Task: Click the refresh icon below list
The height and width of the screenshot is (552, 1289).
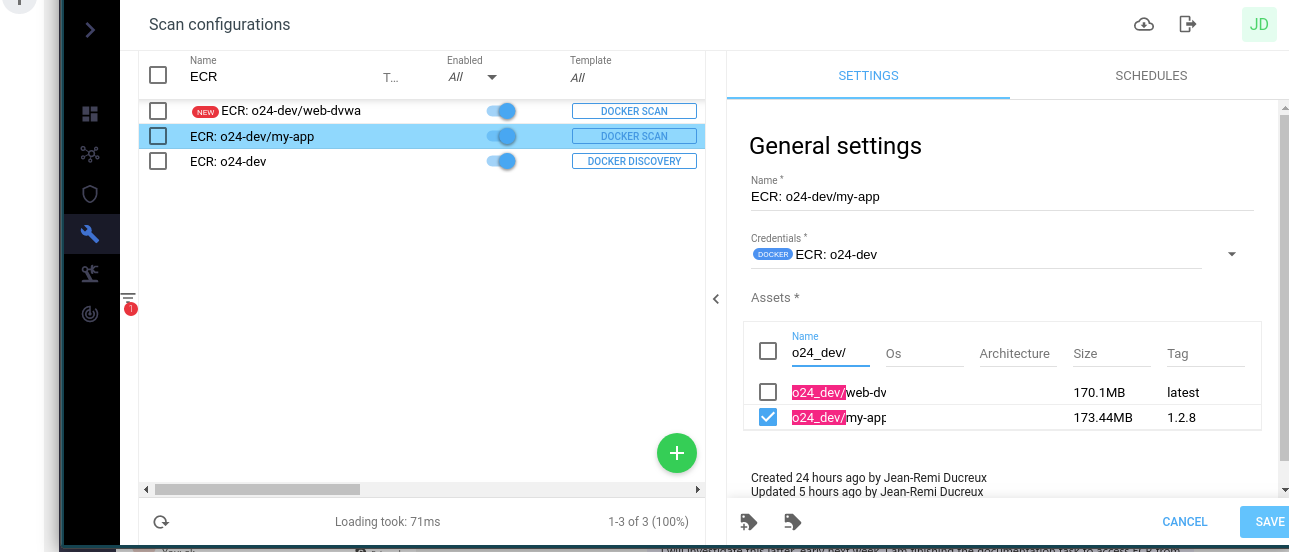Action: (x=160, y=522)
